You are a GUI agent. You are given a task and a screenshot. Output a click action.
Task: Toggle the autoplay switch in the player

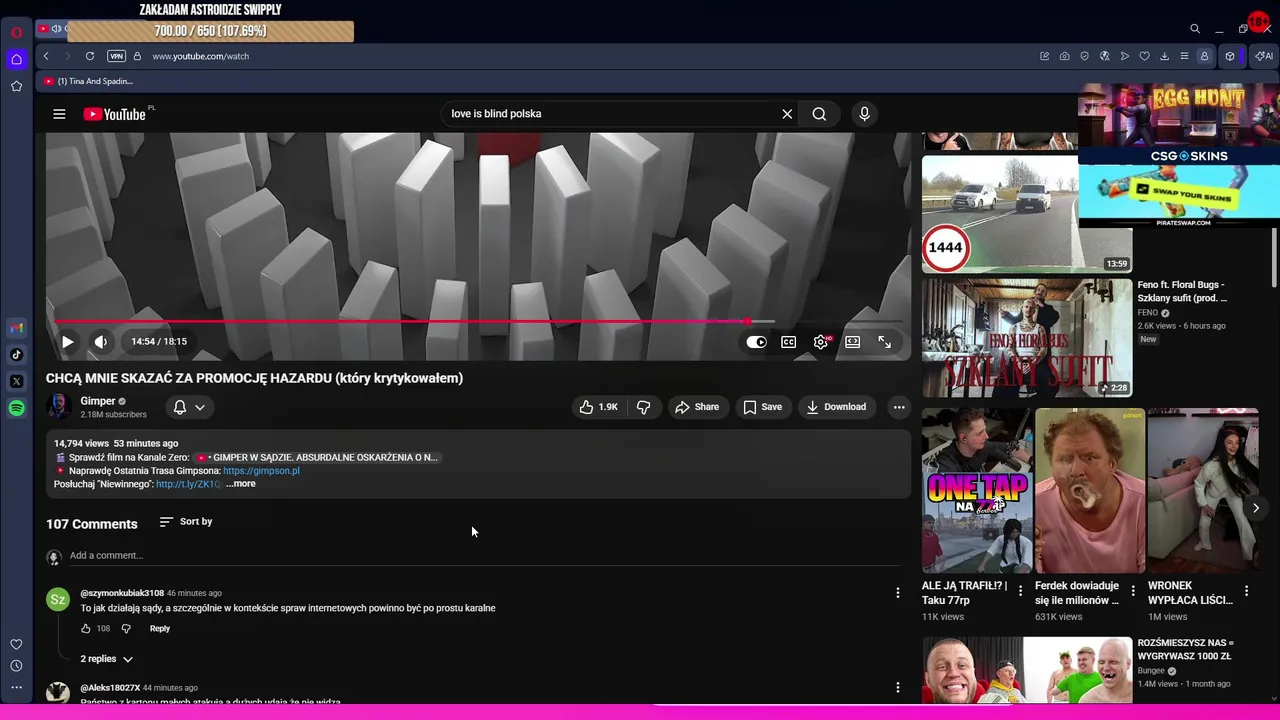click(x=757, y=342)
